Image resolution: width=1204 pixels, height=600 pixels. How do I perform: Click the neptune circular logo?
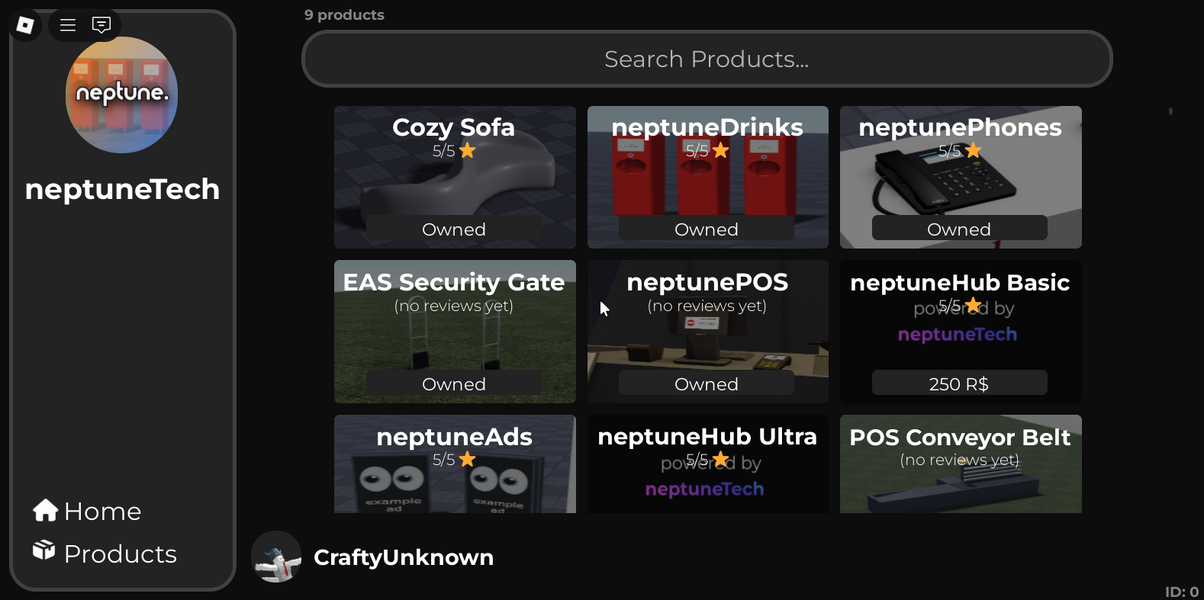click(x=122, y=95)
